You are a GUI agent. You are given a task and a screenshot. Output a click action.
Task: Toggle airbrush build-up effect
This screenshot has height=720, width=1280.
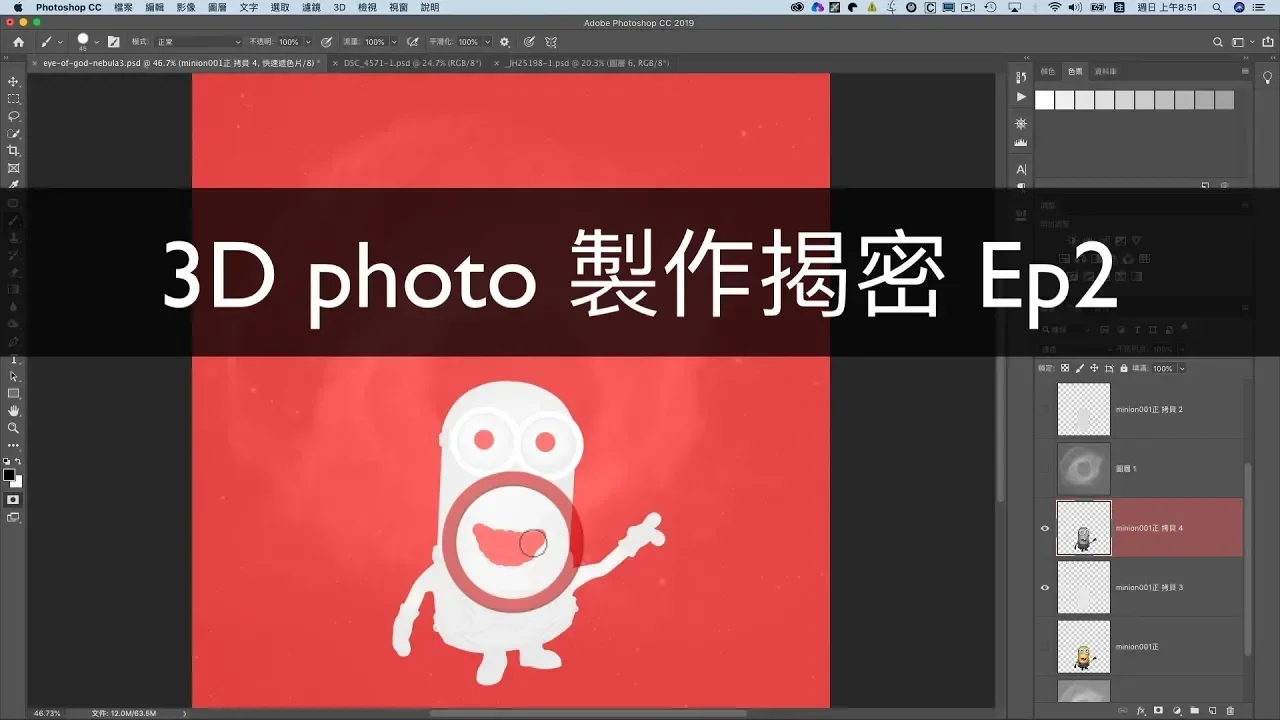click(411, 42)
